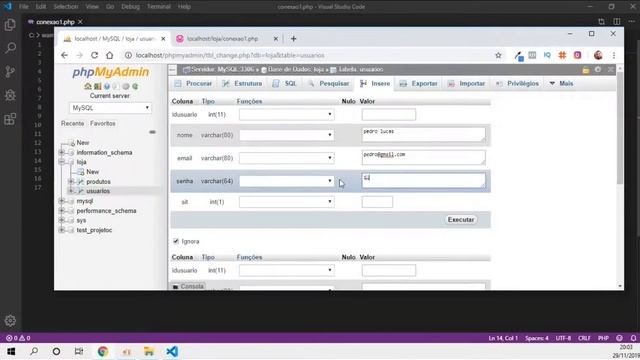Open Windows Start menu
This screenshot has height=360, width=640.
(x=11, y=351)
